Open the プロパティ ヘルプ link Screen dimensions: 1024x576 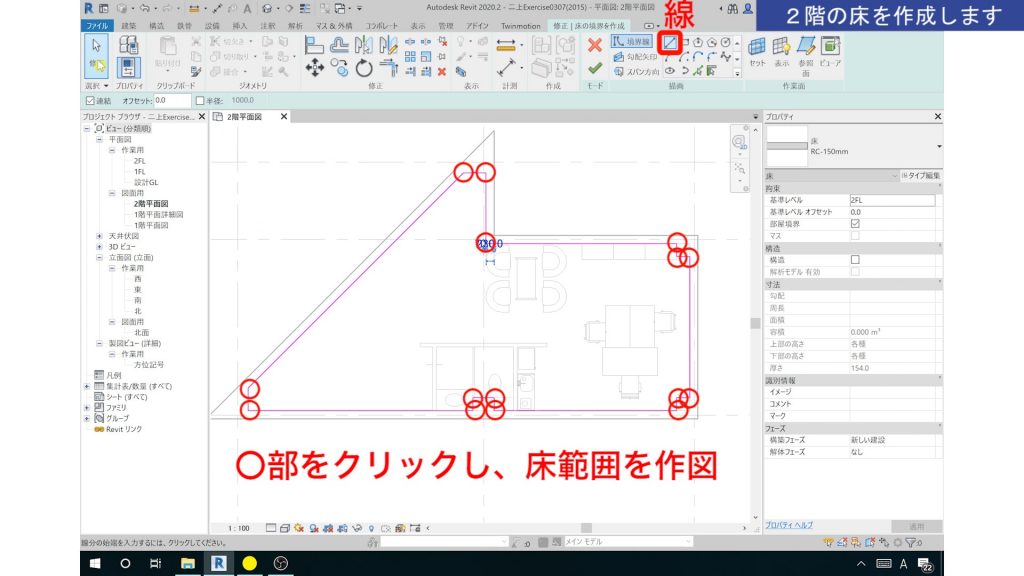click(789, 526)
